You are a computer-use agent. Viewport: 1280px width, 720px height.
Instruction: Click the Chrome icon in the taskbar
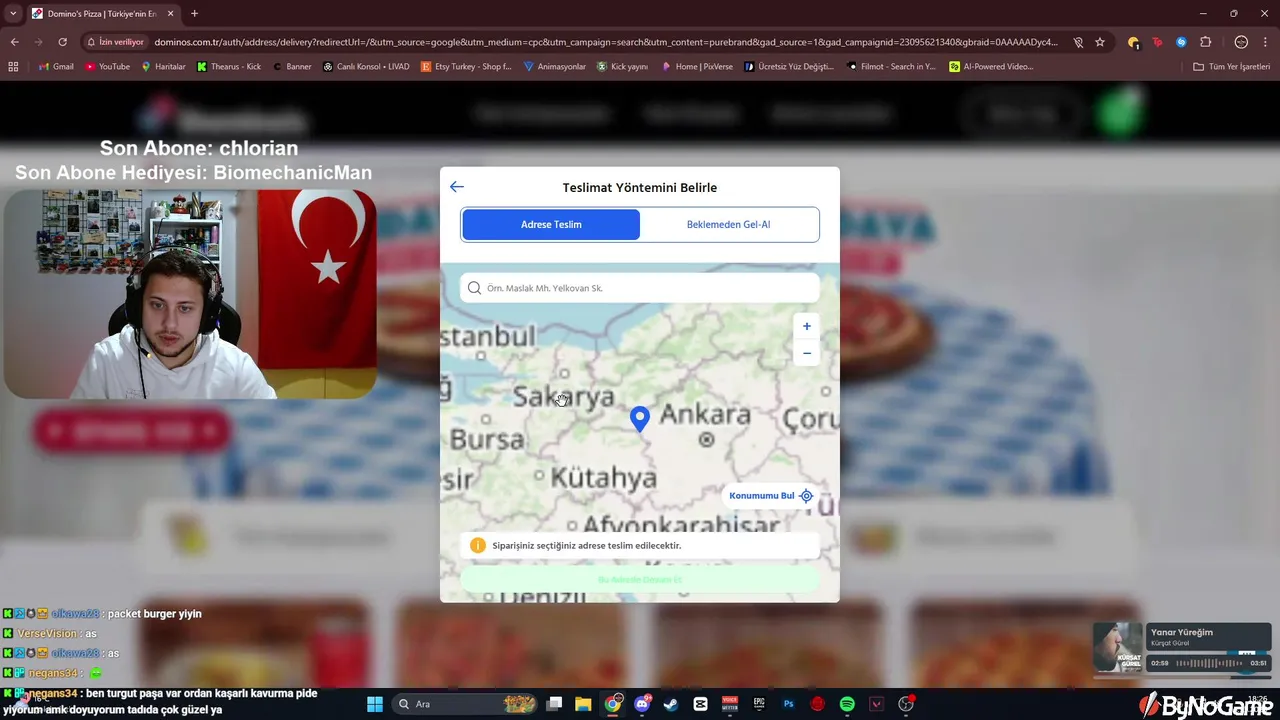pos(613,704)
